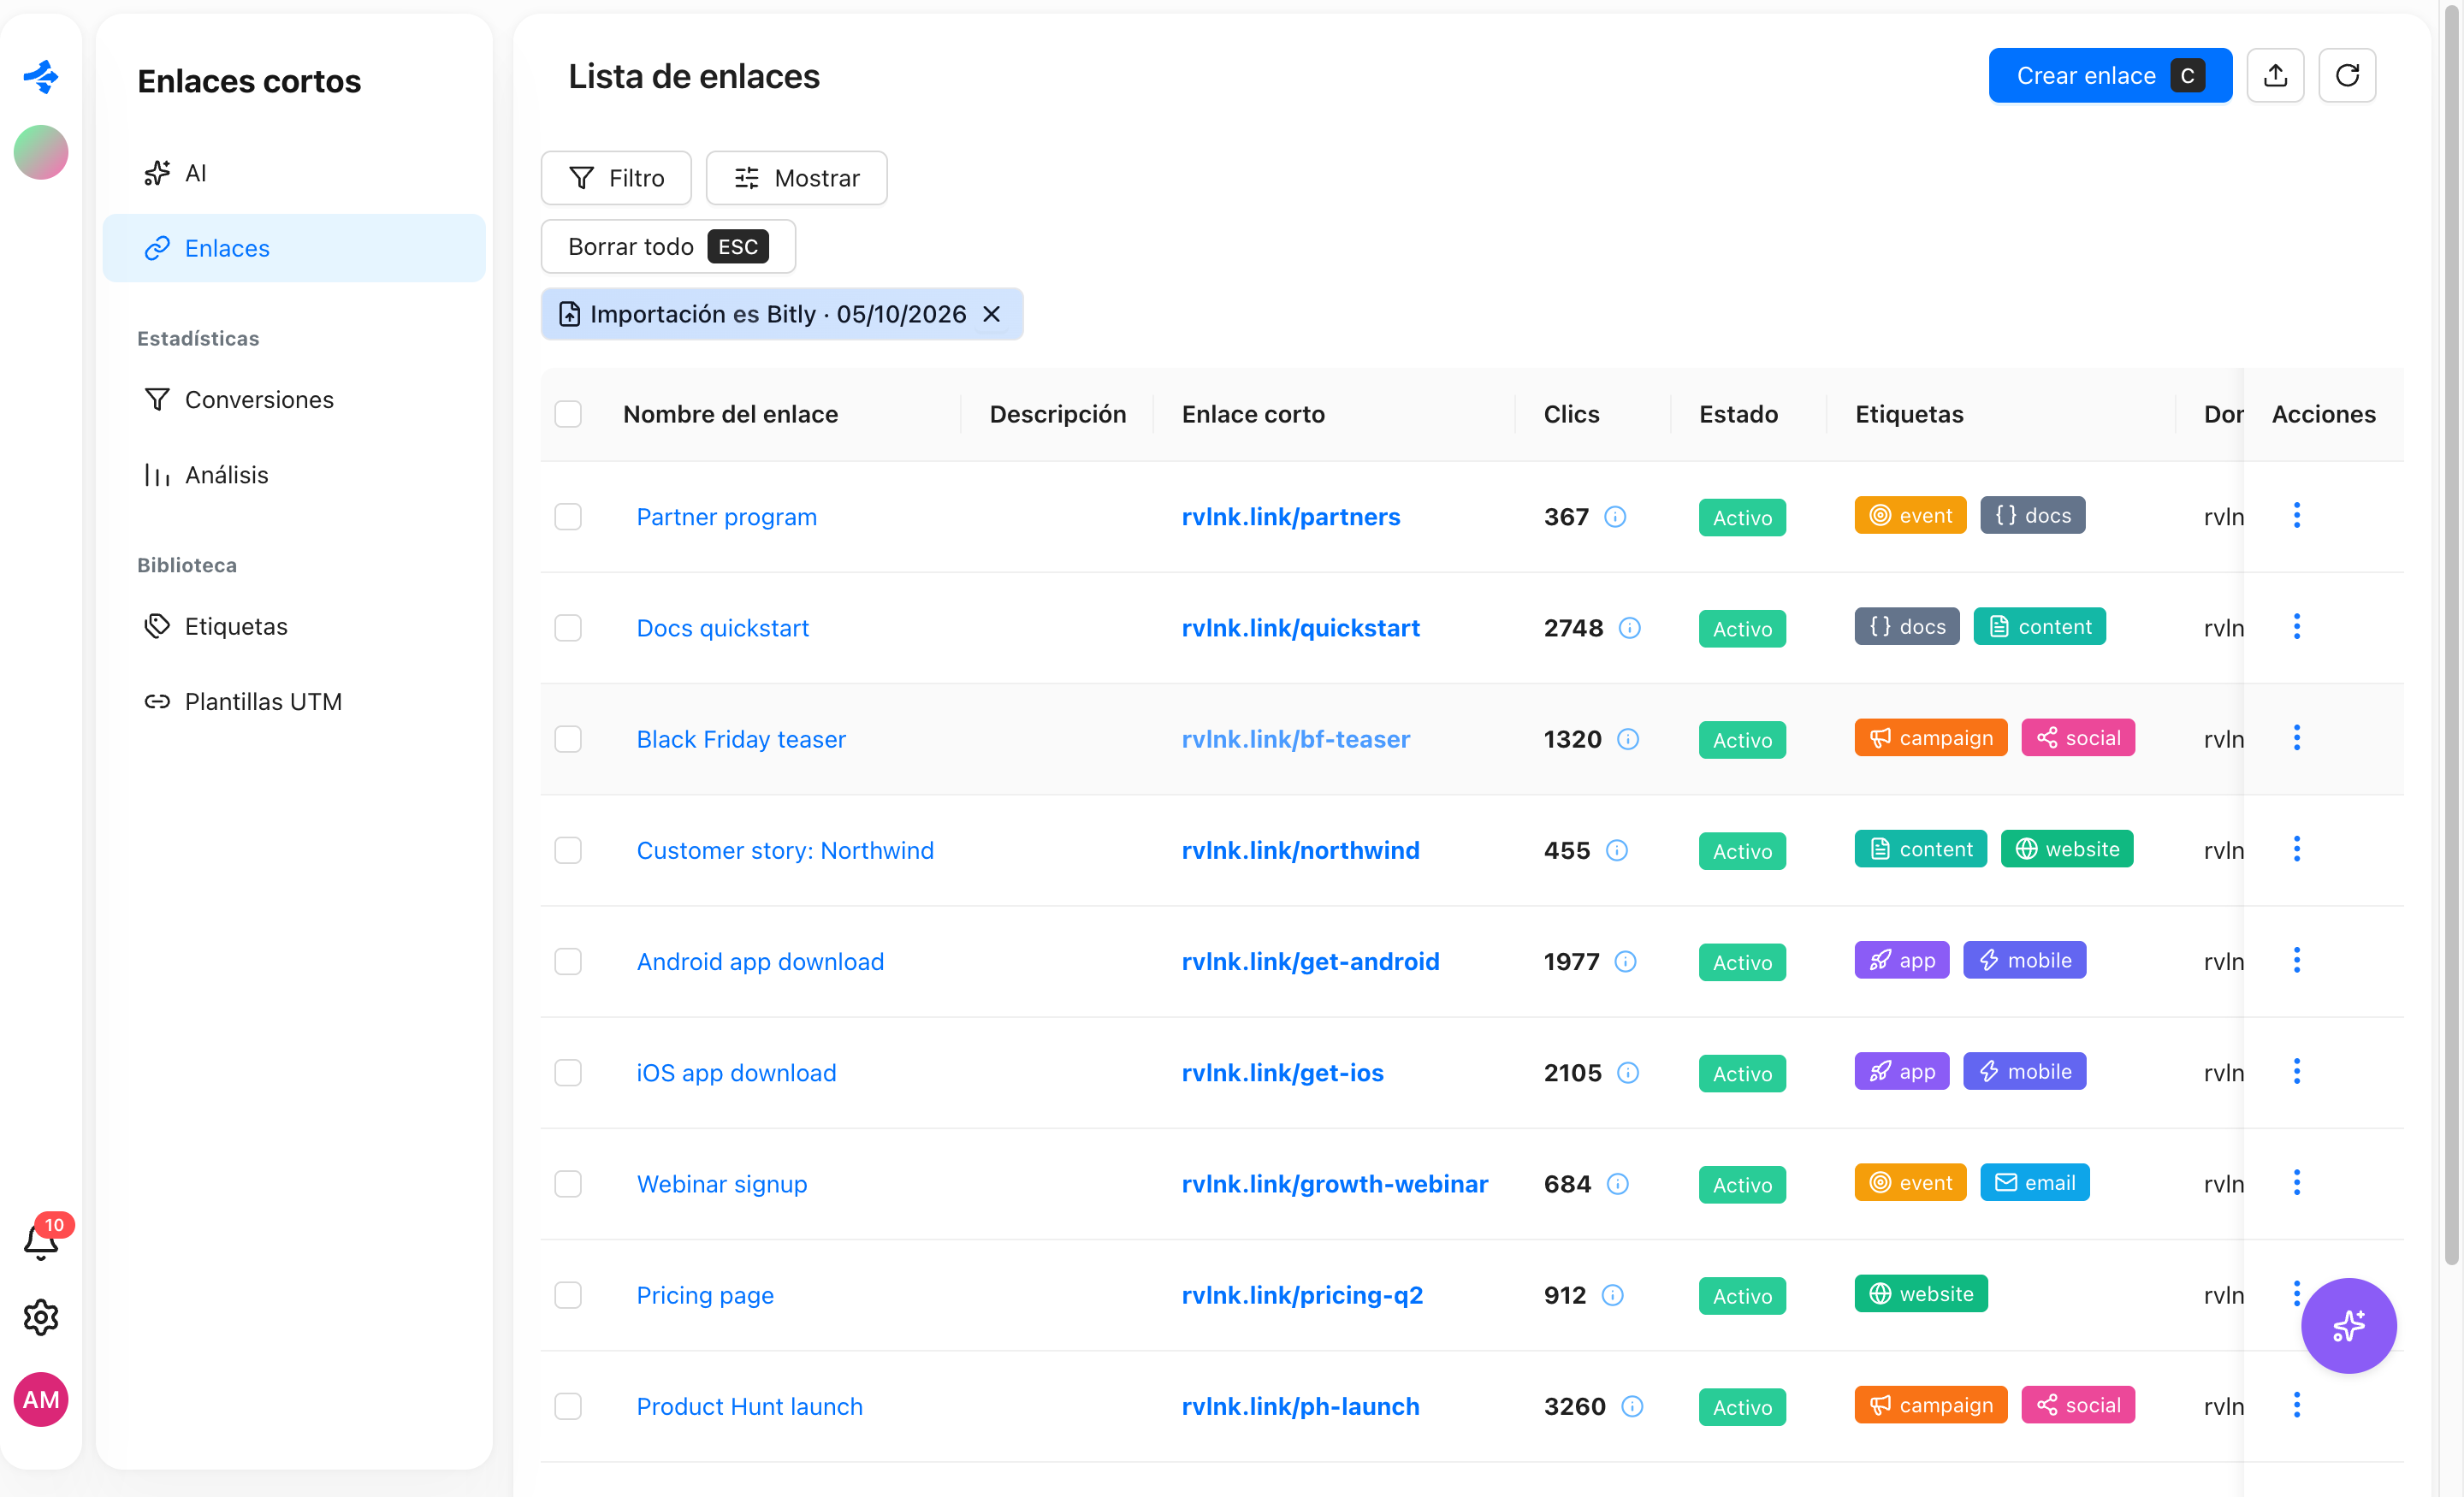
Task: Select the Partner program row checkbox
Action: tap(568, 517)
